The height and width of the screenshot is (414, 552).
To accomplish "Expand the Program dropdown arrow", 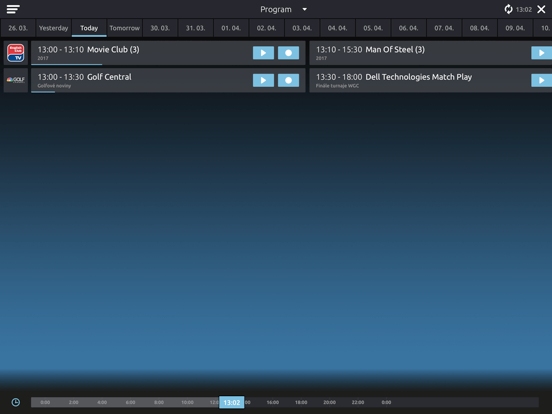I will [305, 9].
